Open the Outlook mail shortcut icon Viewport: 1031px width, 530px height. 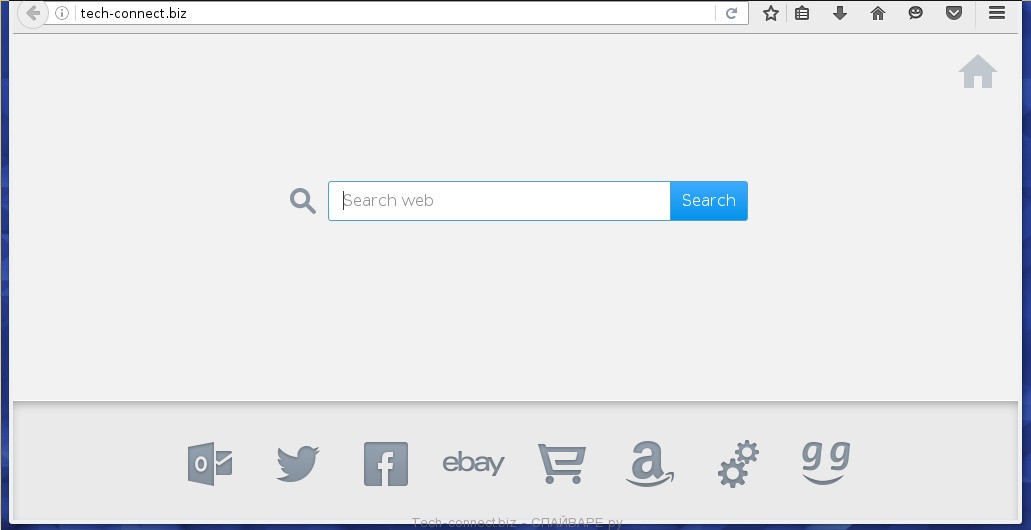(x=210, y=464)
